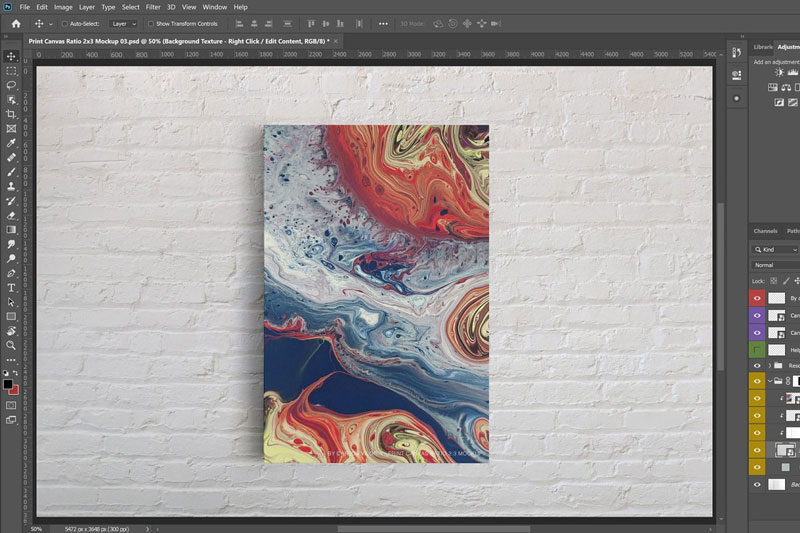Select the History Brush tool

click(x=11, y=201)
